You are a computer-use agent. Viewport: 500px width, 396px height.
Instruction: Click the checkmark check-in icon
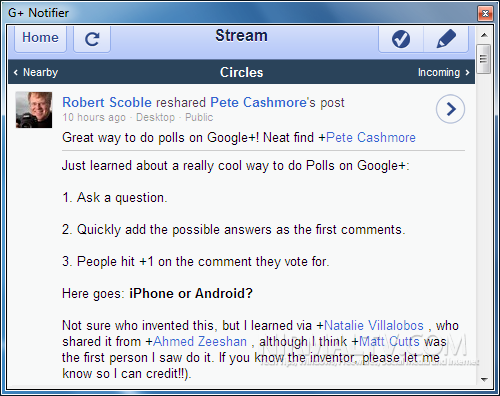point(401,39)
